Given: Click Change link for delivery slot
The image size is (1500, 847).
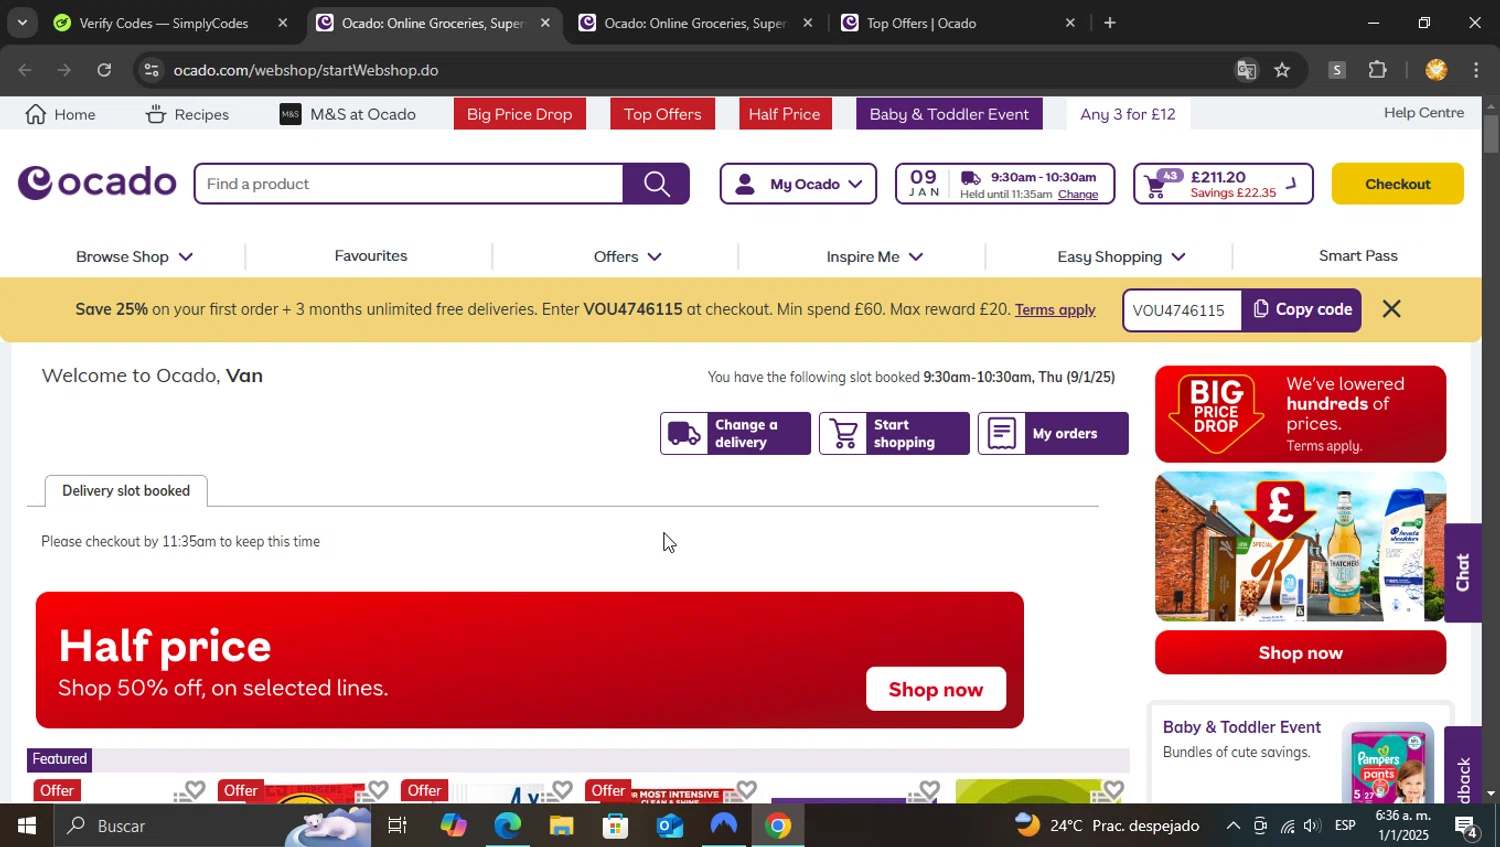Looking at the screenshot, I should [1078, 195].
